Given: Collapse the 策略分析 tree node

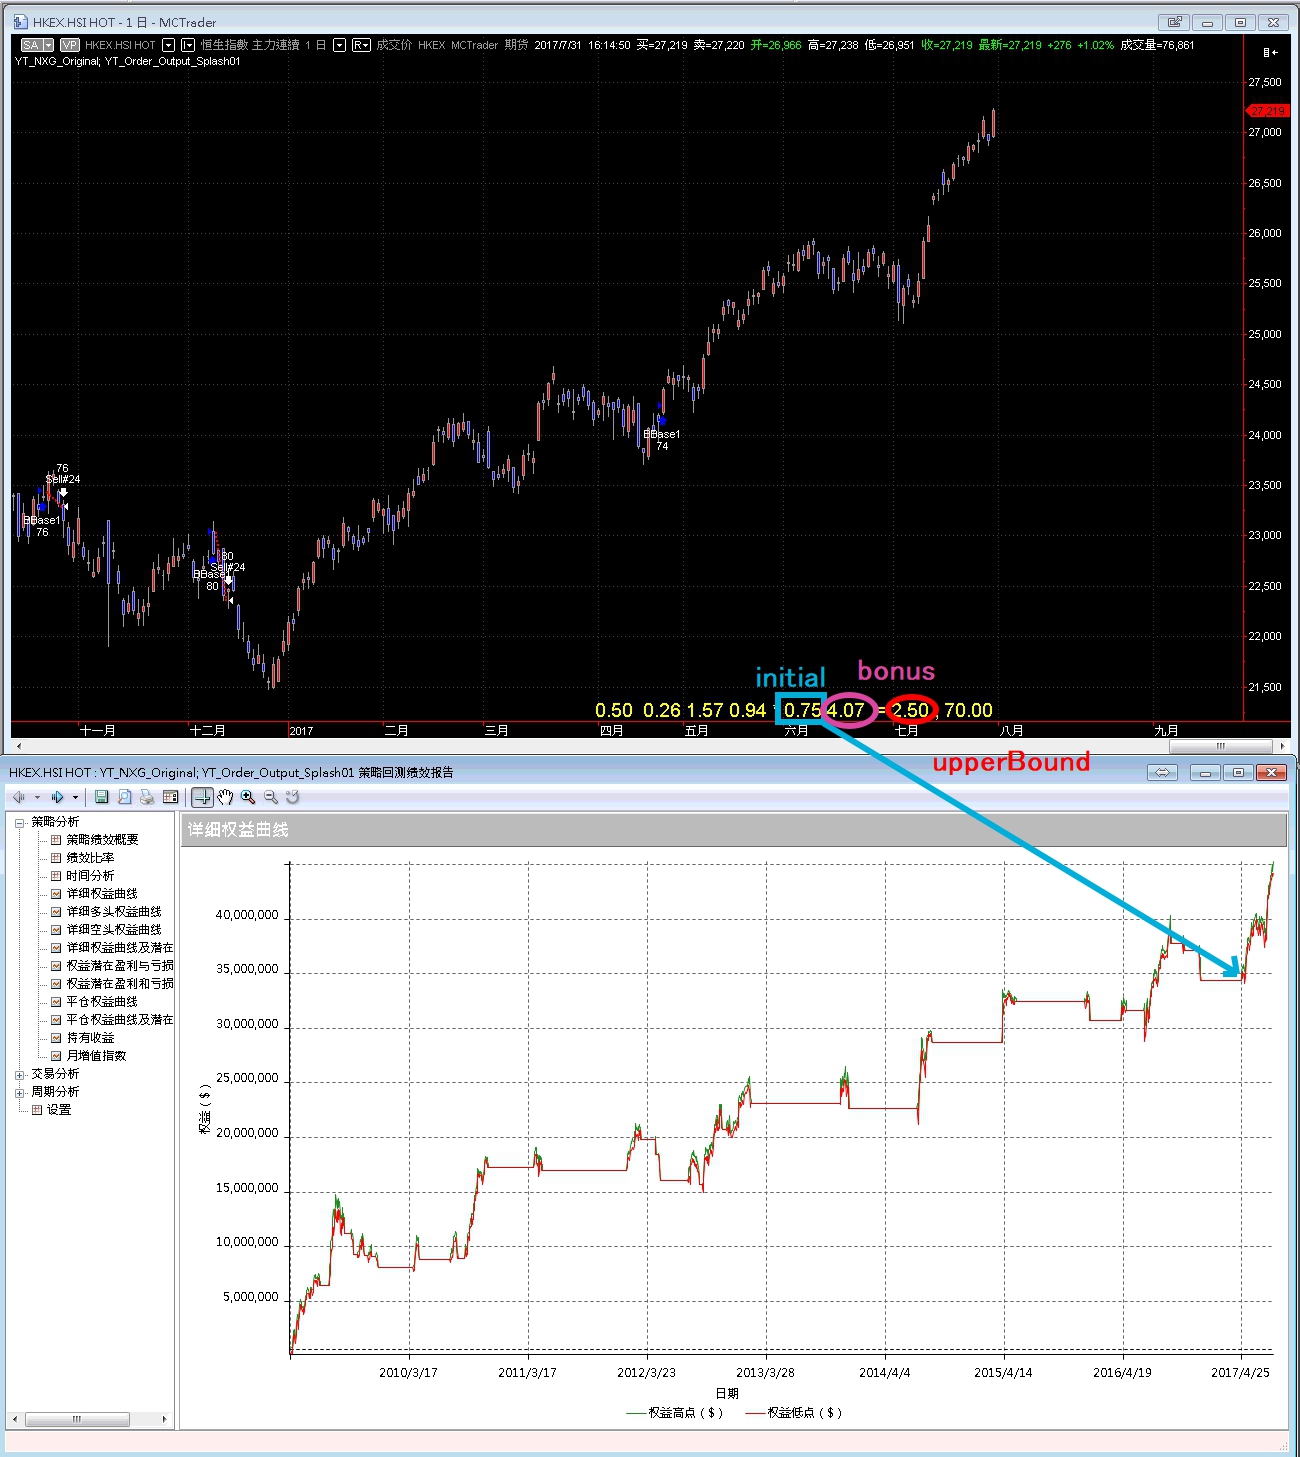Looking at the screenshot, I should pyautogui.click(x=19, y=822).
